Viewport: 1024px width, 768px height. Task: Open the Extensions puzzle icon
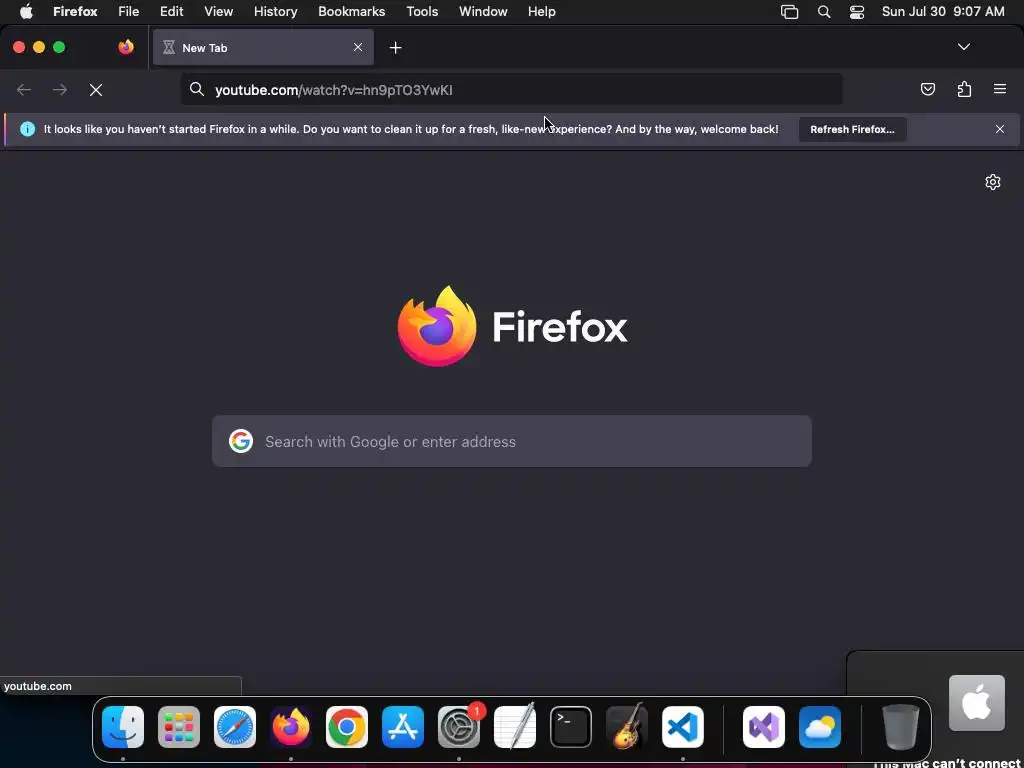pos(964,89)
